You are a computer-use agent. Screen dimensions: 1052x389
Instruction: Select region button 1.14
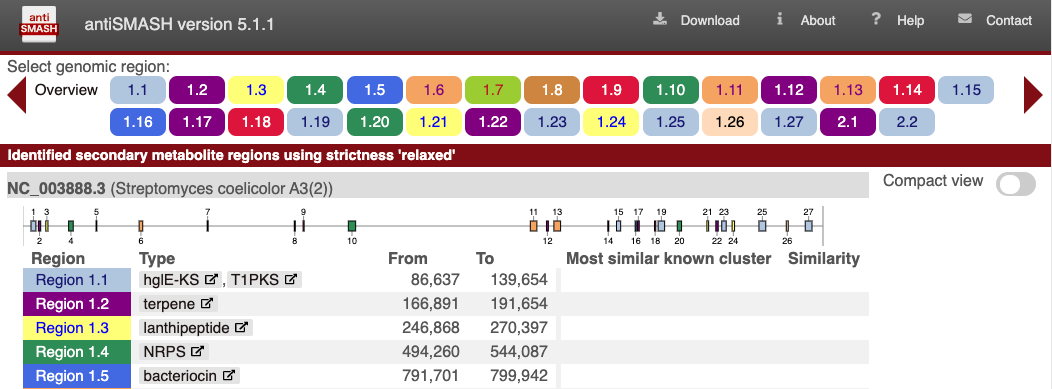[x=907, y=90]
